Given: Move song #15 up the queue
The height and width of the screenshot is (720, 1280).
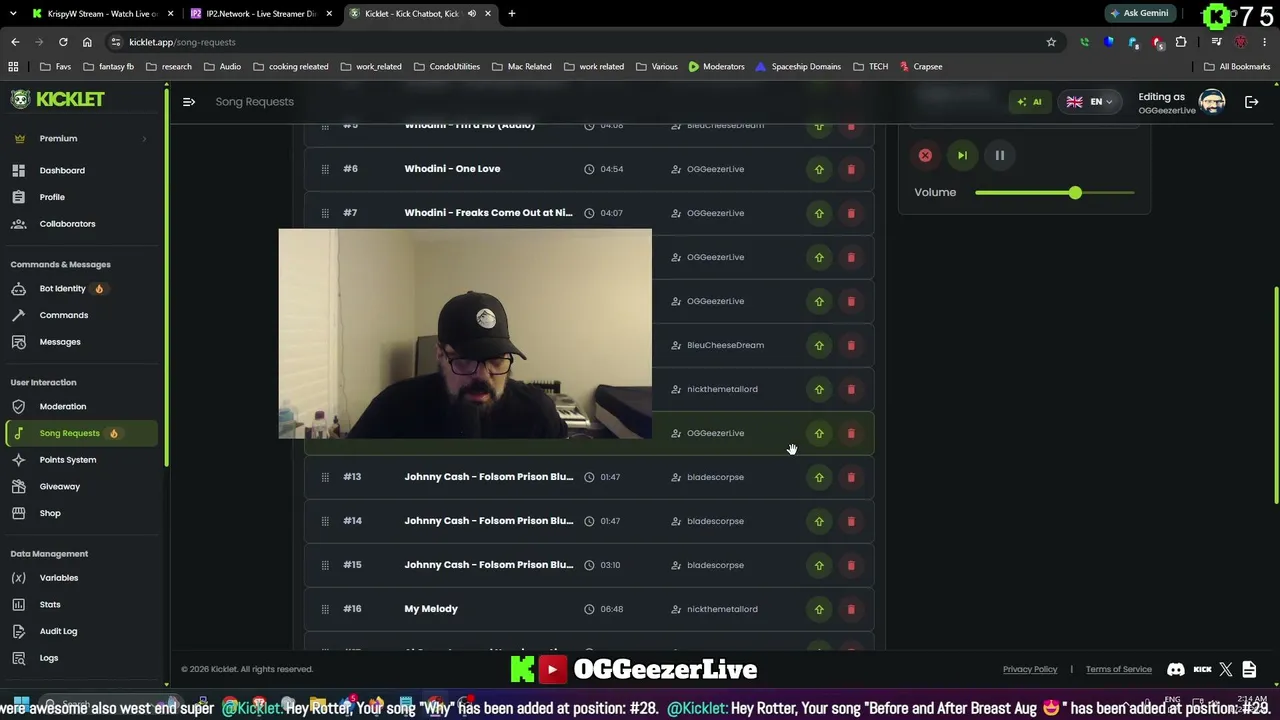Looking at the screenshot, I should coord(819,565).
